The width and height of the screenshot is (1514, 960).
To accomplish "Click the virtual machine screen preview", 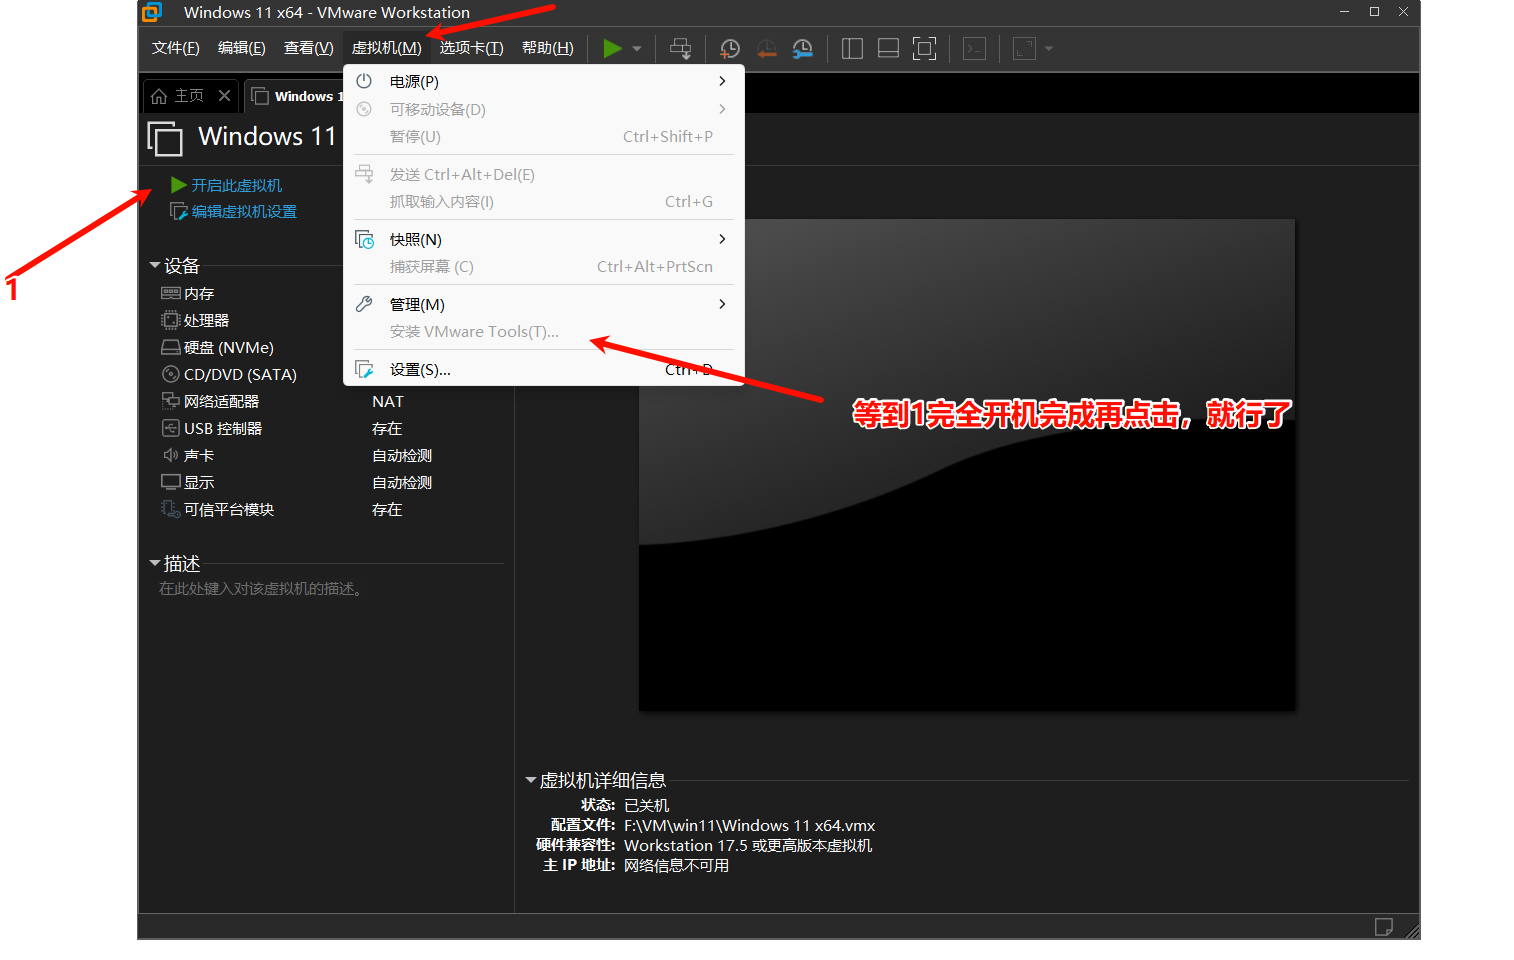I will 967,465.
